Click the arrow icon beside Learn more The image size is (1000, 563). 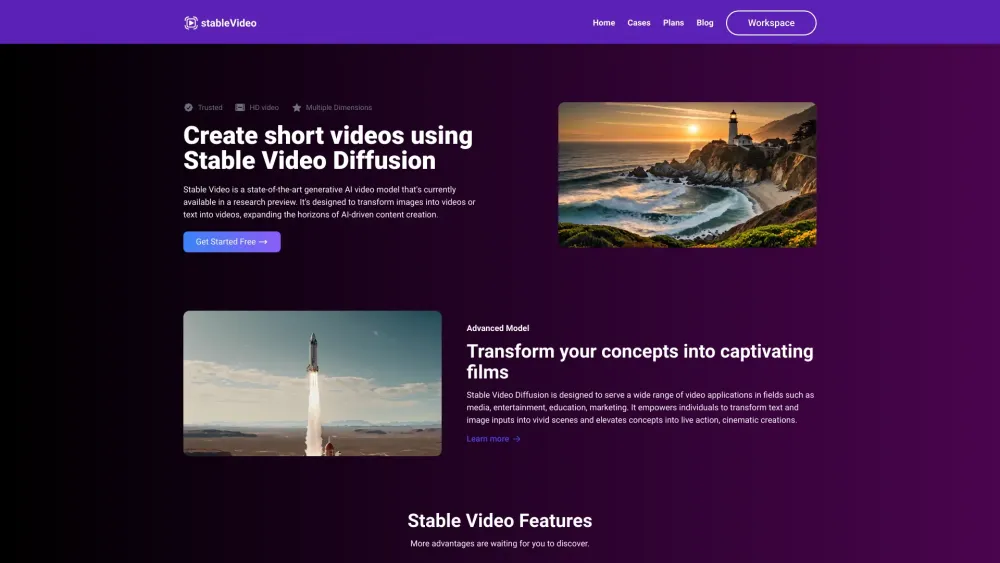(517, 439)
